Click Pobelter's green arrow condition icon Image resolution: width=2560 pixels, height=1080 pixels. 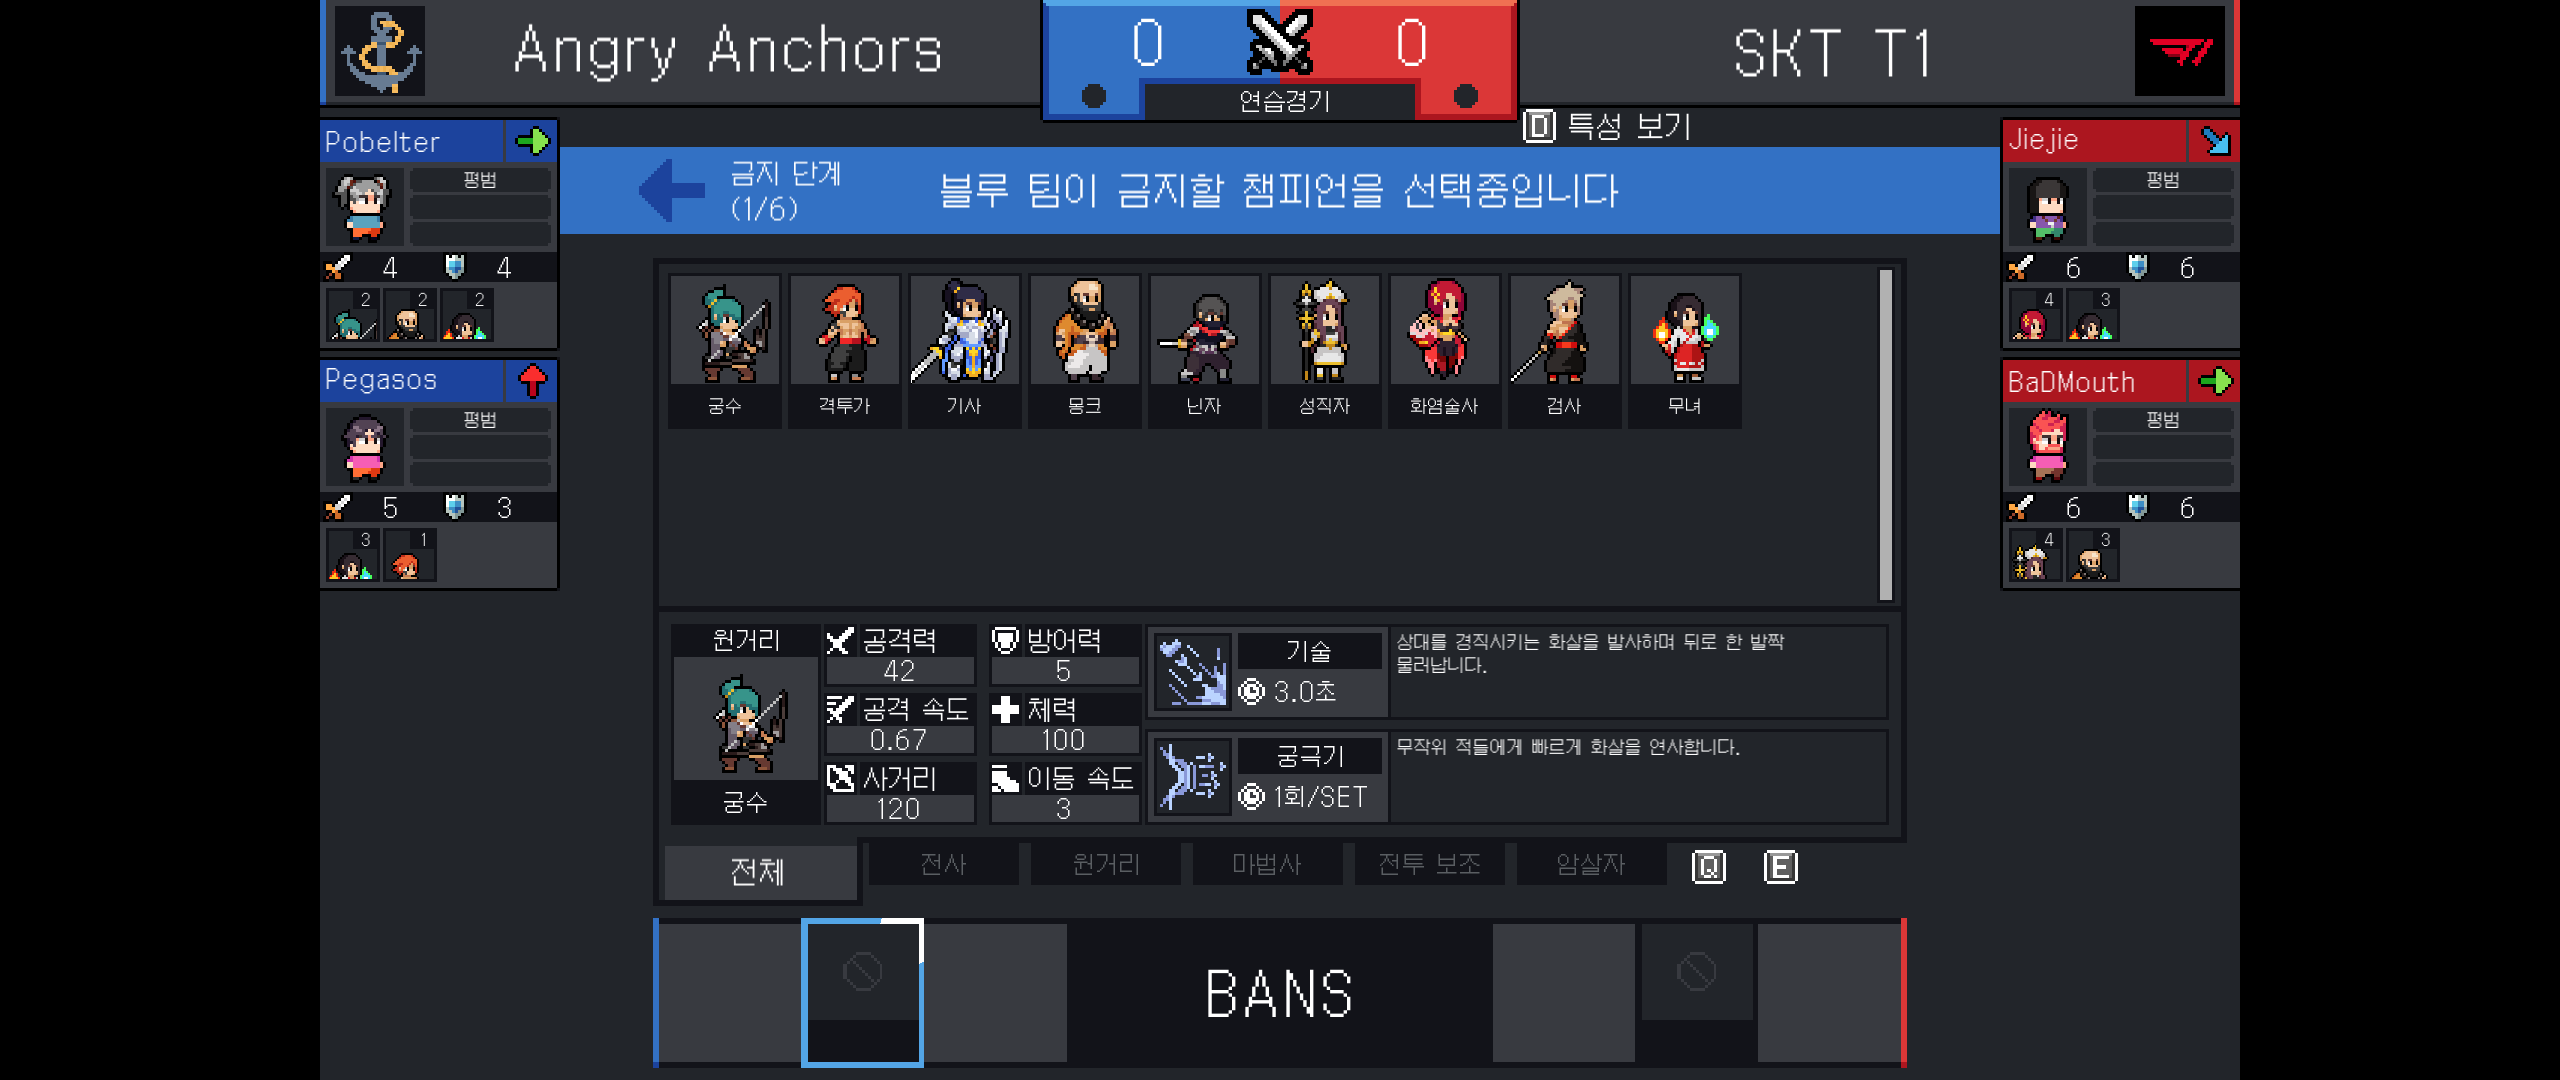(x=532, y=141)
